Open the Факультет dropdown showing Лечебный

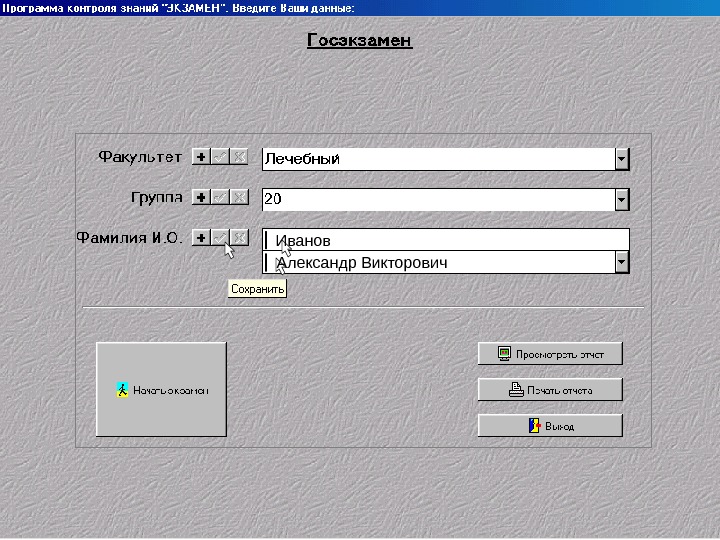coord(622,159)
